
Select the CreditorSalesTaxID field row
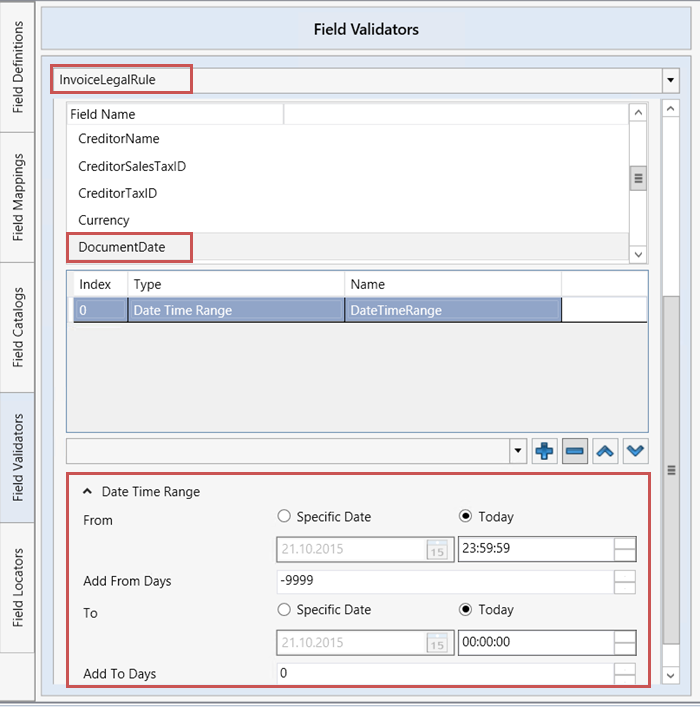tap(132, 166)
